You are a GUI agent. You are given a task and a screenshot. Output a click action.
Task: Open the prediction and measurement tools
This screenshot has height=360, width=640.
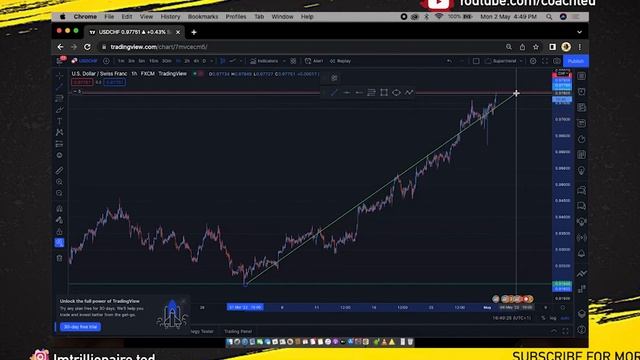coord(60,144)
